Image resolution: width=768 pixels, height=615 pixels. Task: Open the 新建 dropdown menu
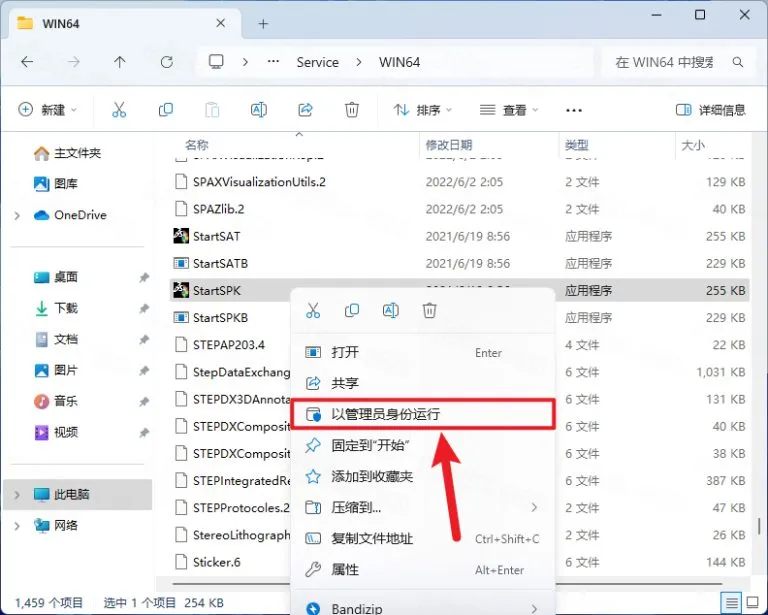coord(47,110)
